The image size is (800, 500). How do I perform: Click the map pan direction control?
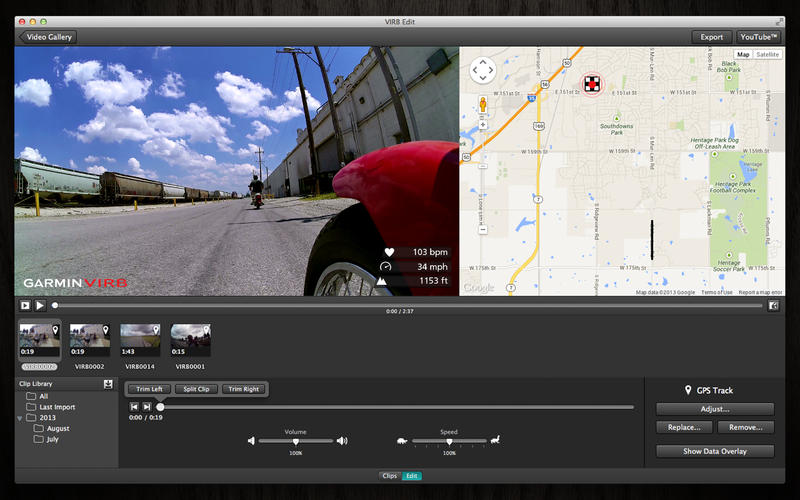[x=483, y=70]
